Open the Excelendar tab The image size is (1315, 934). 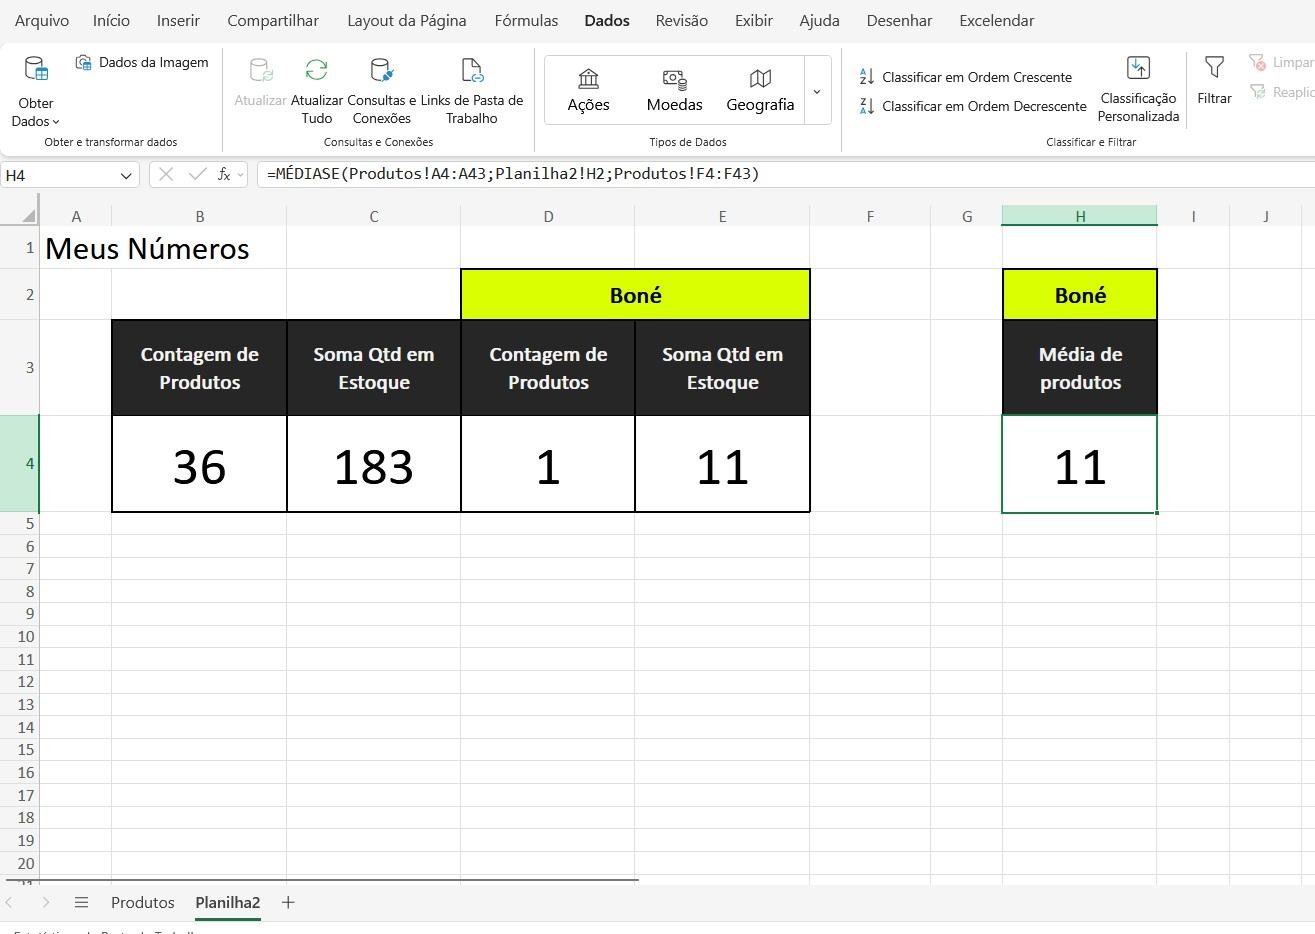(x=996, y=20)
